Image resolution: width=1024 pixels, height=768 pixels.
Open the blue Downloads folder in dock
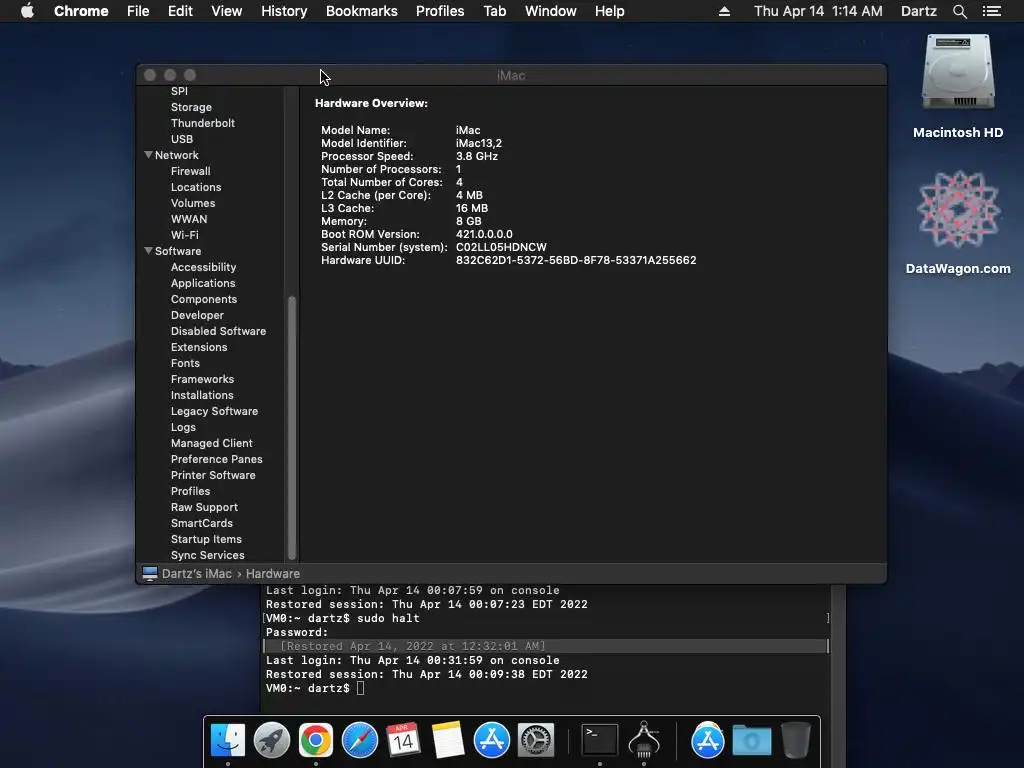pos(752,741)
